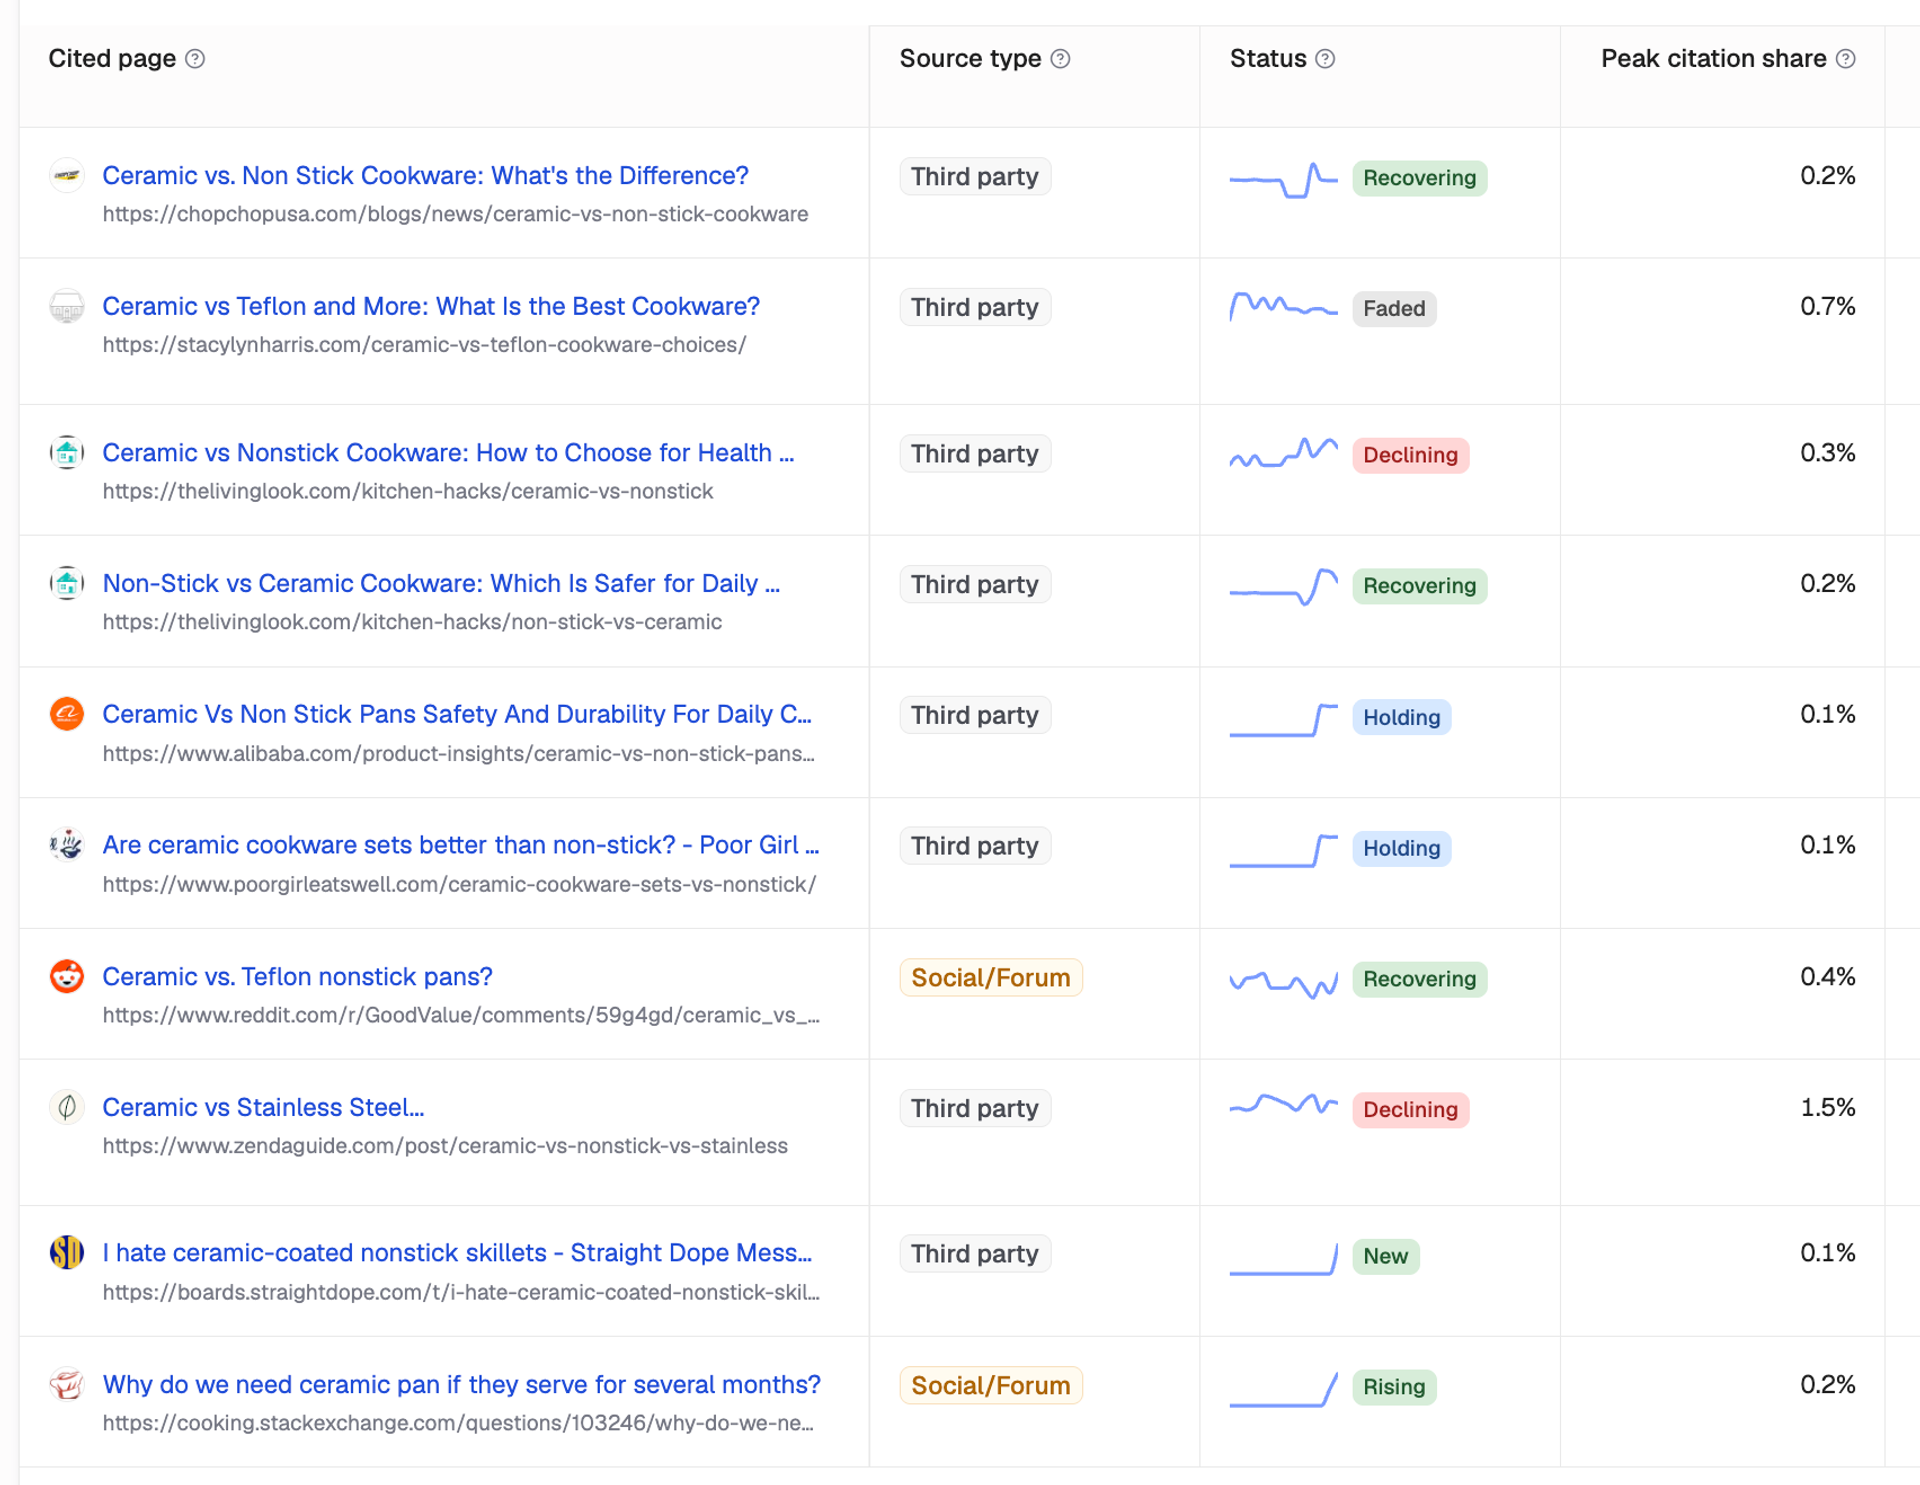Click thelivinglook favicon for Non-Stick vs Ceramic row
This screenshot has width=1920, height=1485.
(x=67, y=583)
